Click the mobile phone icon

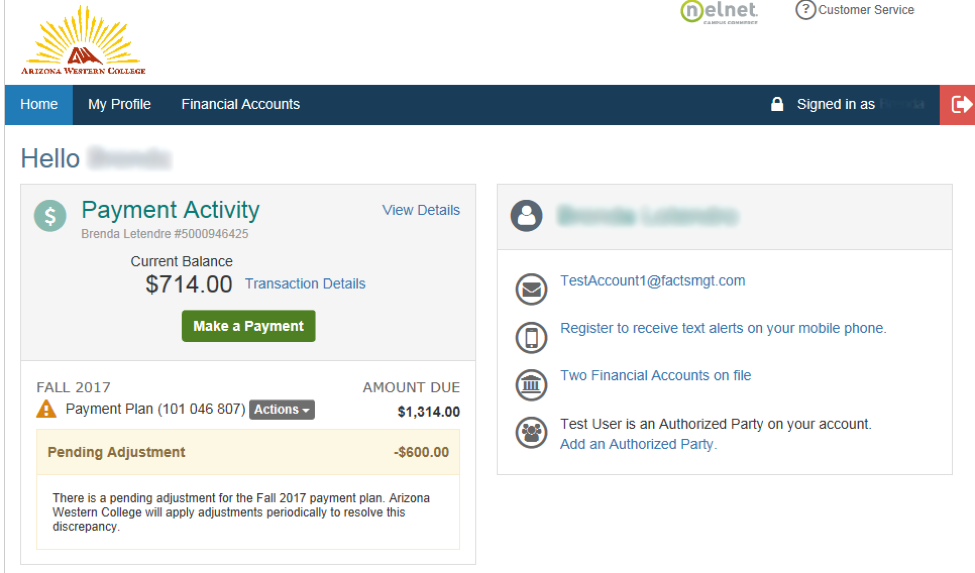click(532, 337)
